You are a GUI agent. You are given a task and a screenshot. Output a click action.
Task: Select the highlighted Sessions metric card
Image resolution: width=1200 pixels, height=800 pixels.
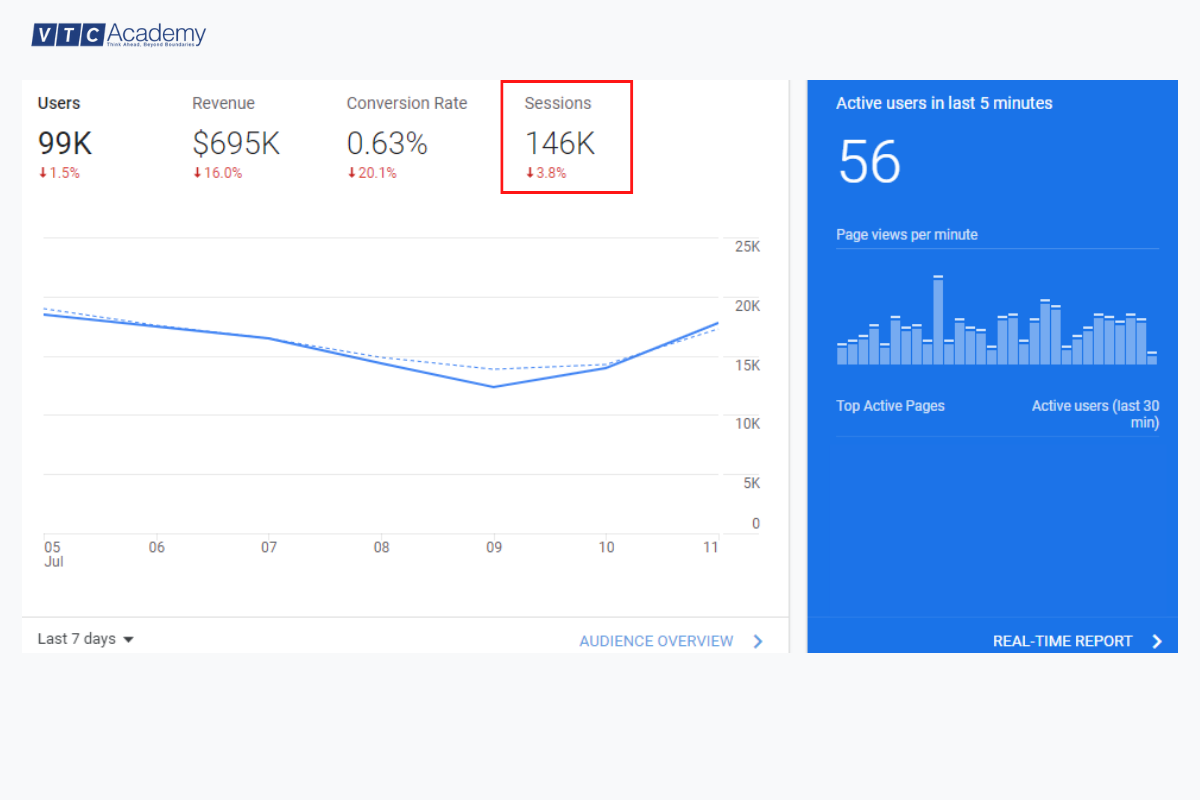point(566,136)
